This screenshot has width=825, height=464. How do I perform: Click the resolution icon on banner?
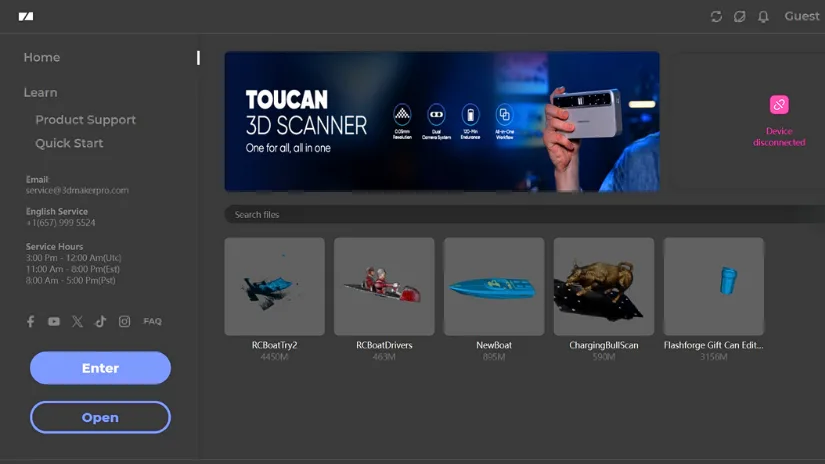(402, 114)
